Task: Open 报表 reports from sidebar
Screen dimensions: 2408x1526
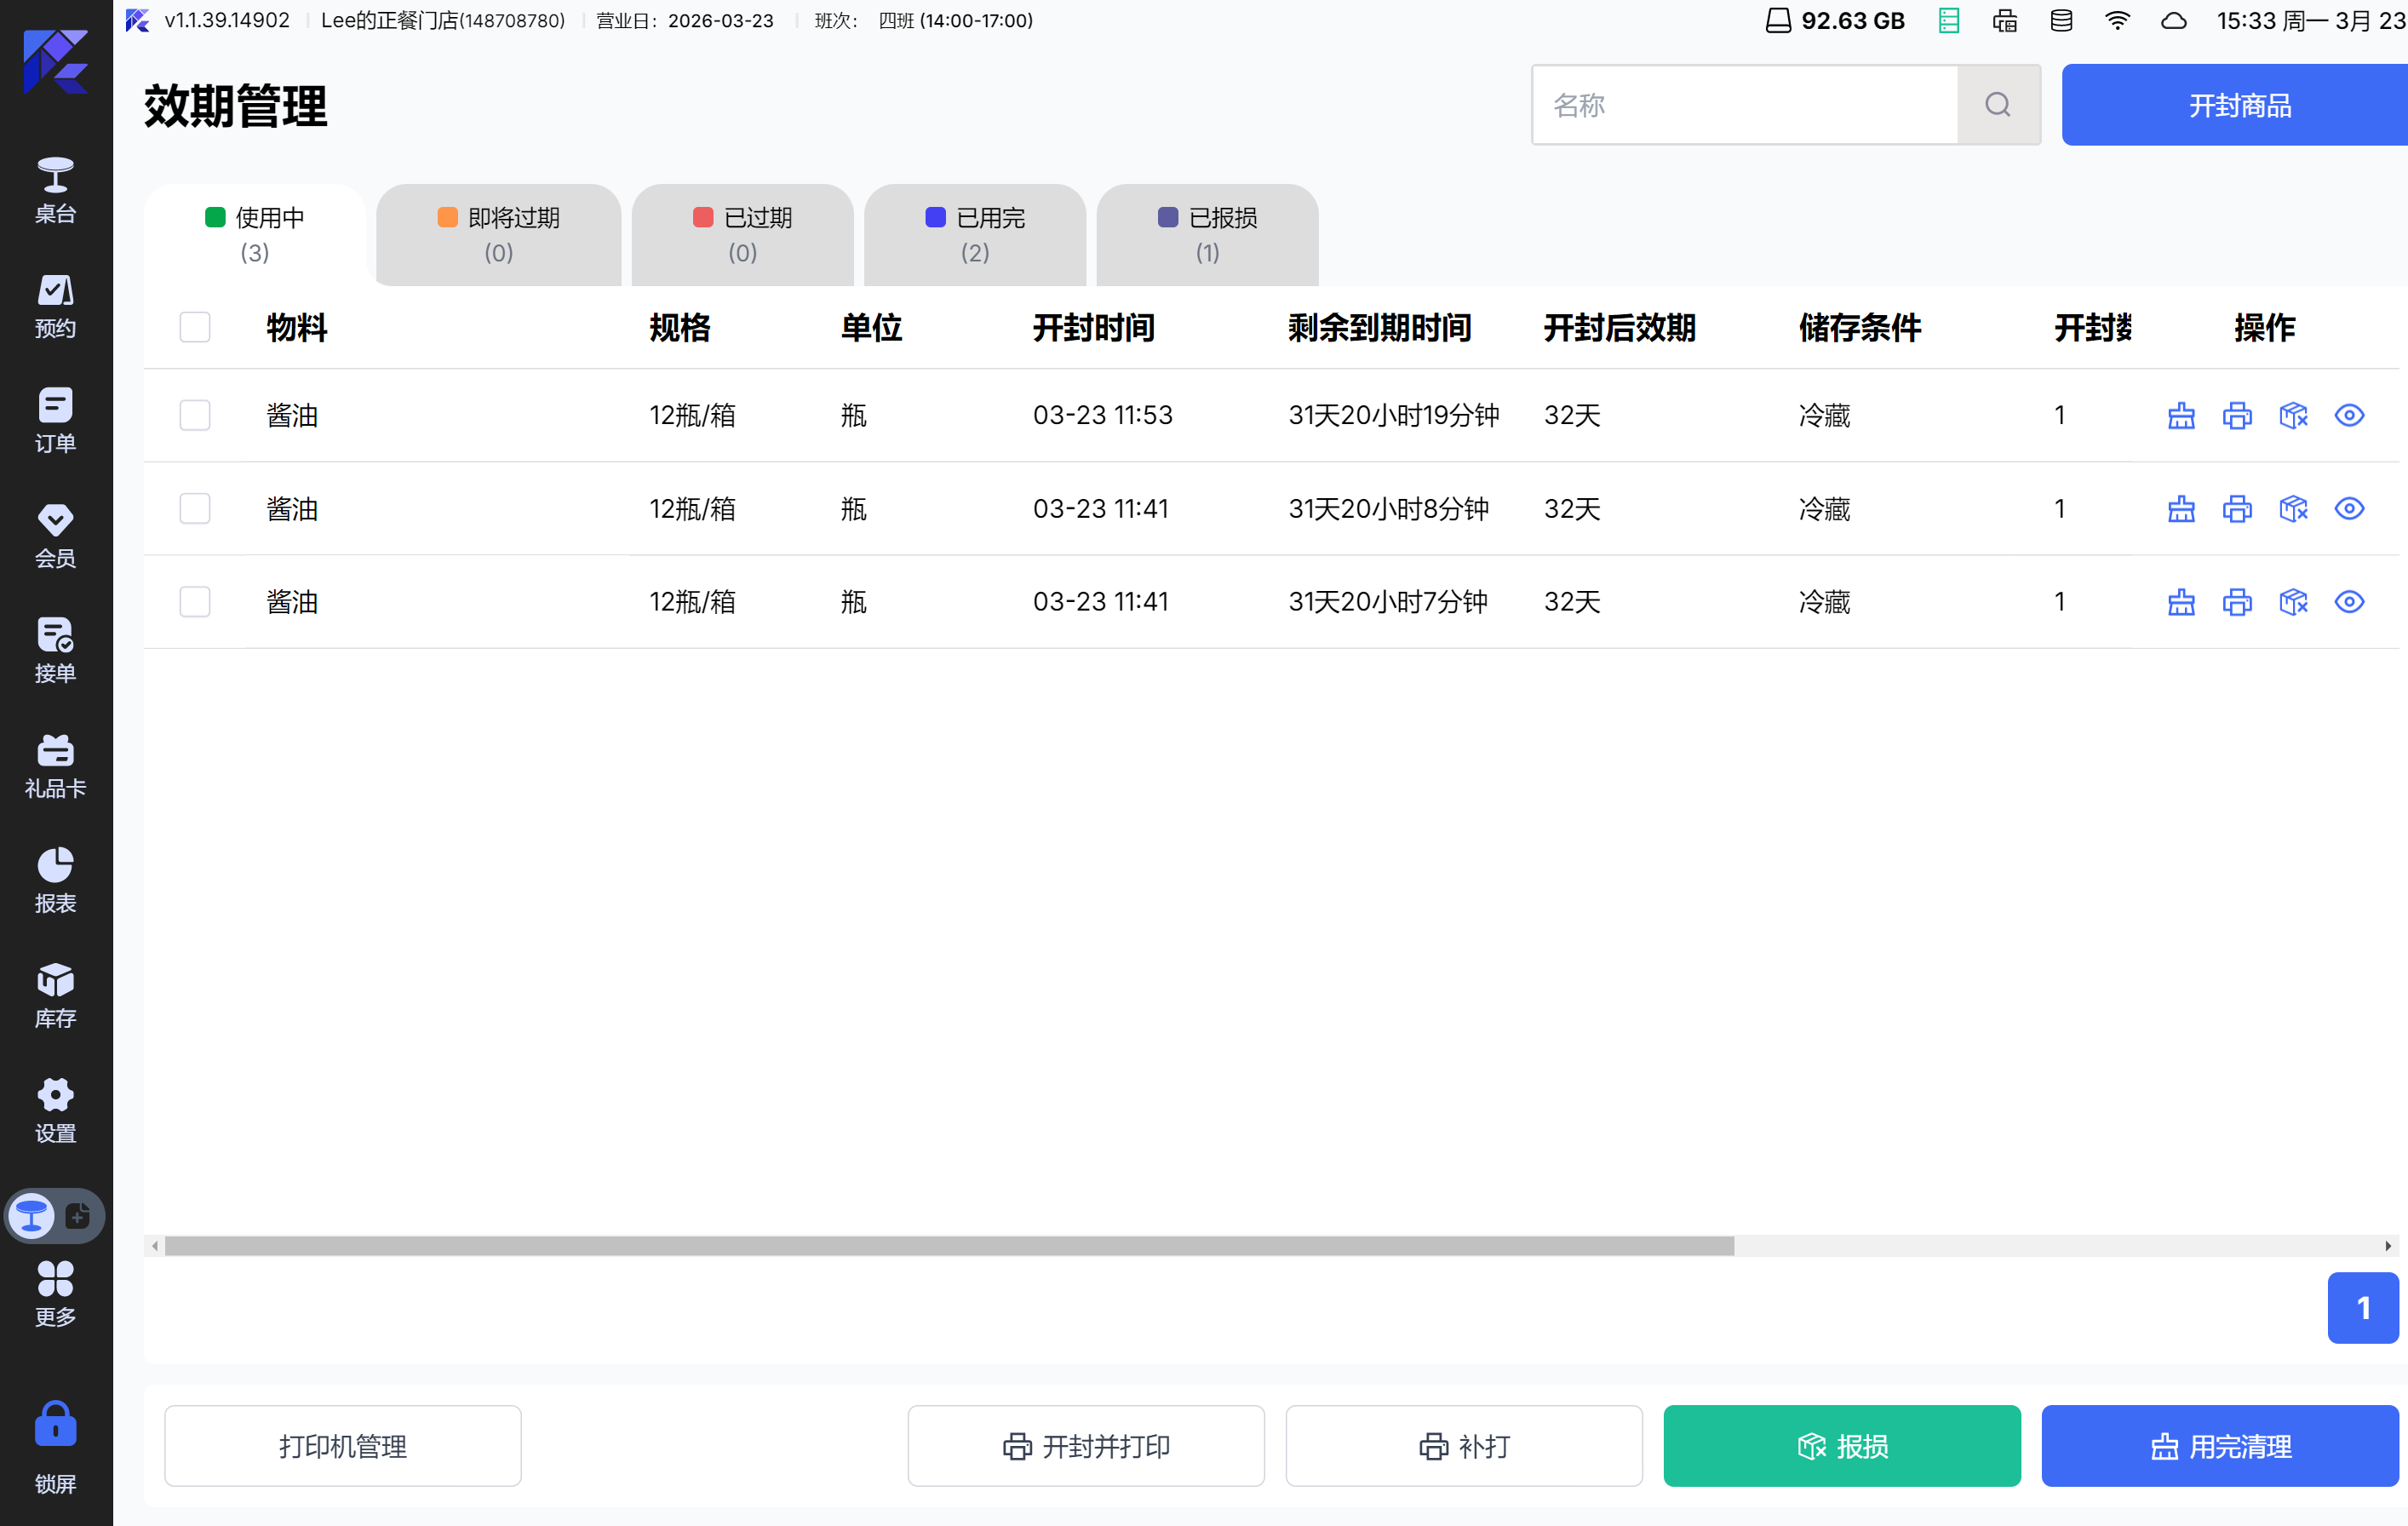Action: coord(55,880)
